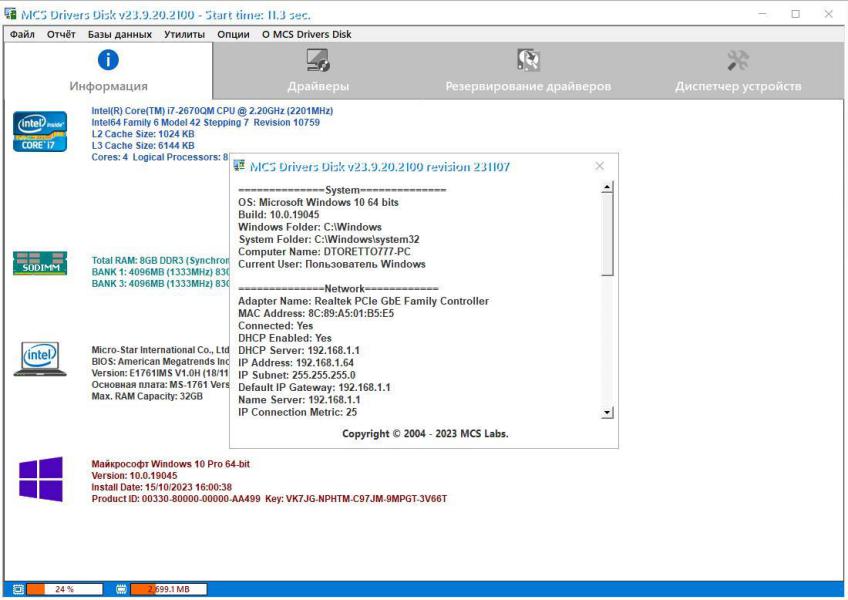Click the Майкрософт Windows 10 Pro 64-bit line

[x=170, y=464]
